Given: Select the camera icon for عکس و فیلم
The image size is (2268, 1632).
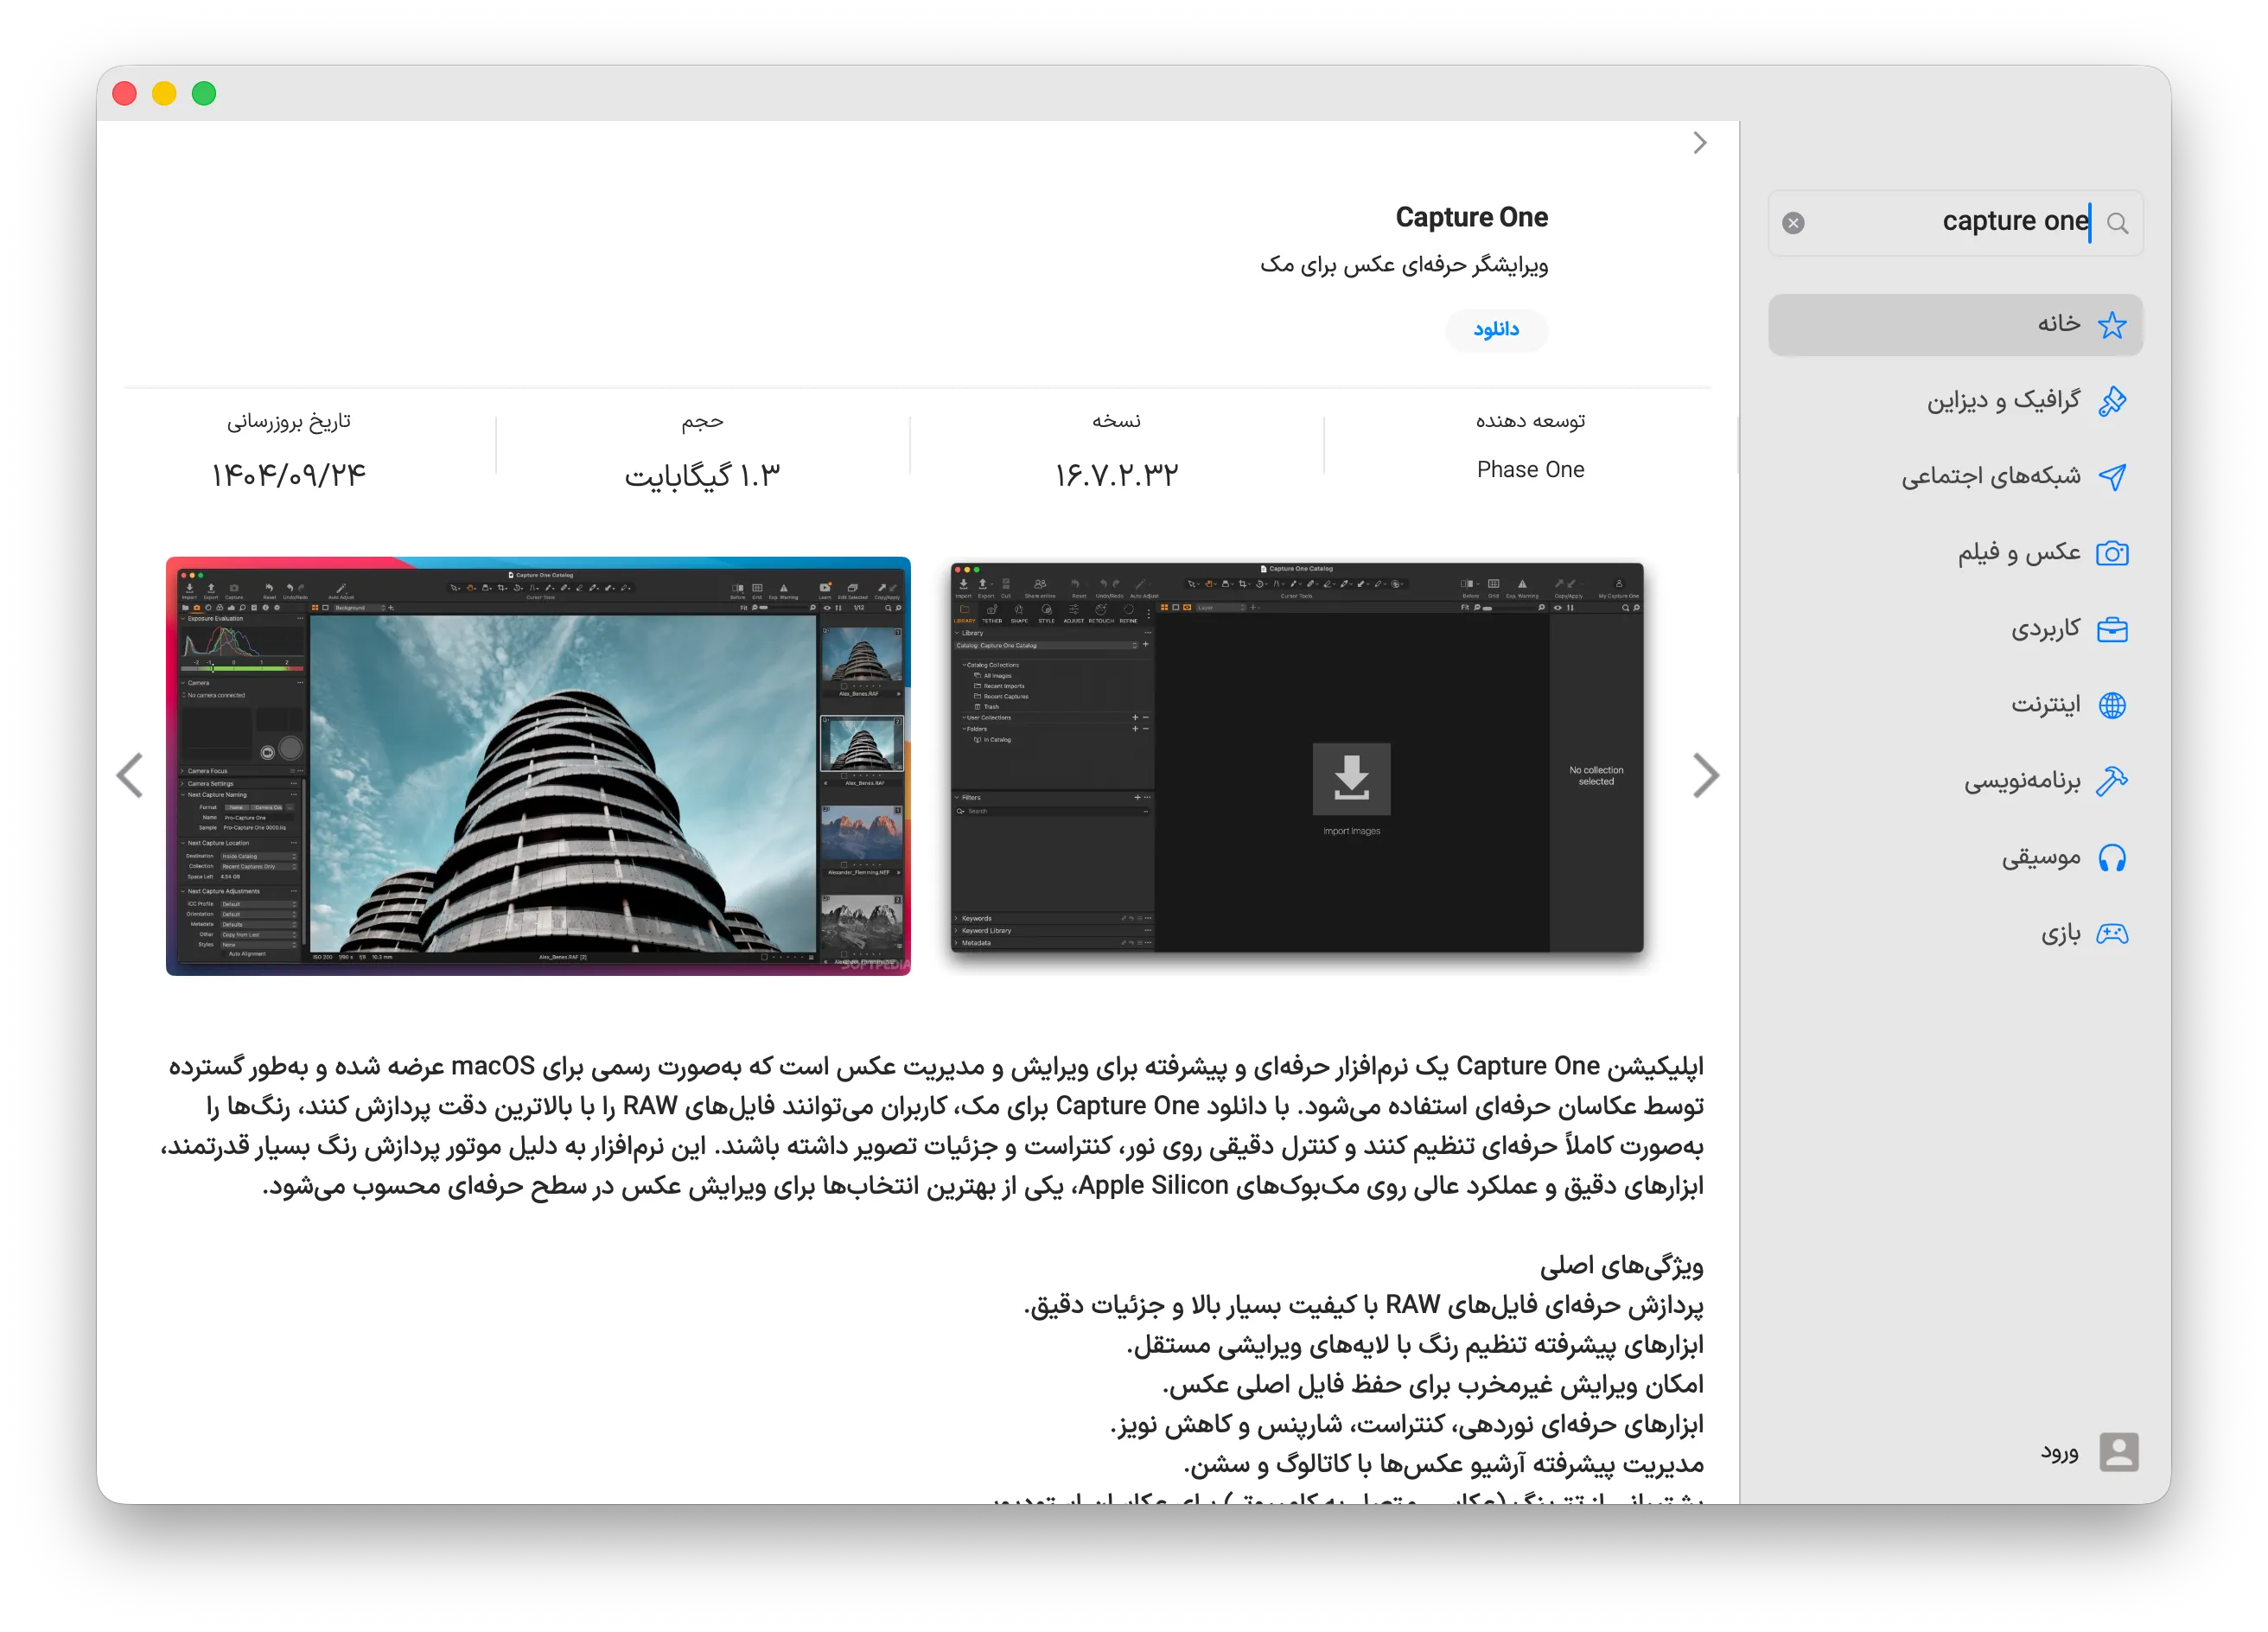Looking at the screenshot, I should [x=2114, y=553].
